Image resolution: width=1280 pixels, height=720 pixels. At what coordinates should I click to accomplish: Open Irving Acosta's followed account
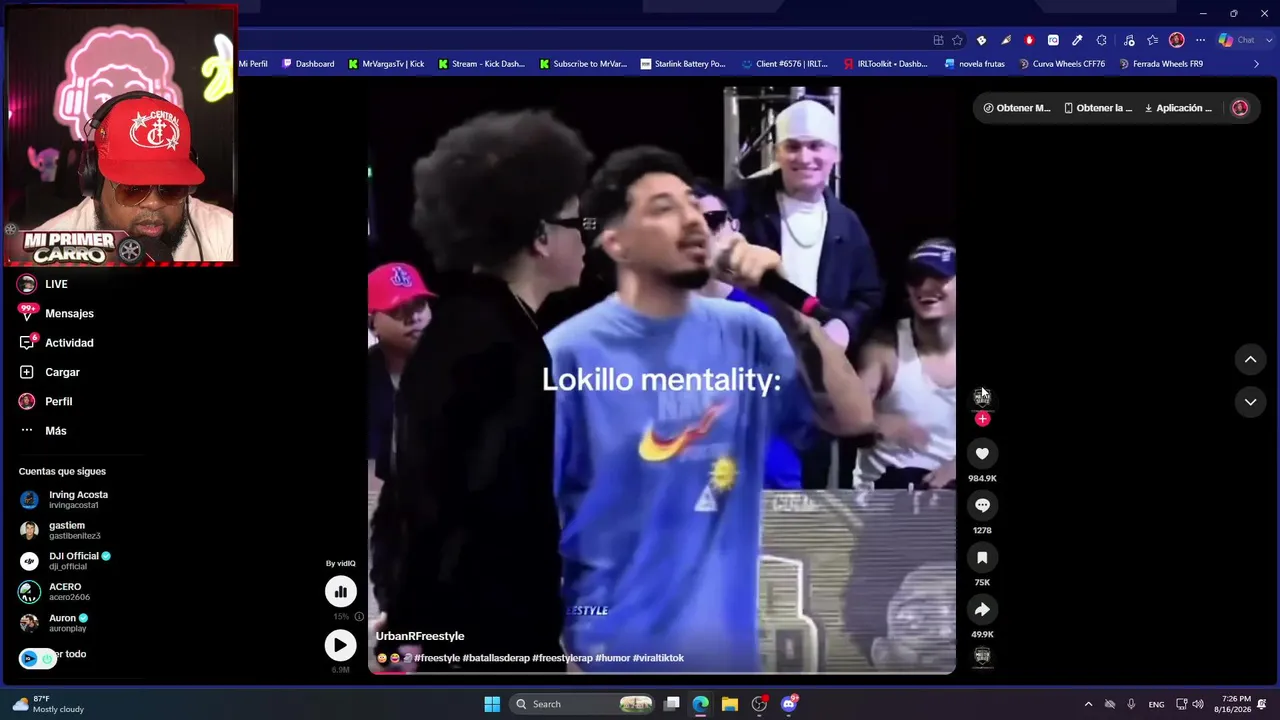pos(65,499)
